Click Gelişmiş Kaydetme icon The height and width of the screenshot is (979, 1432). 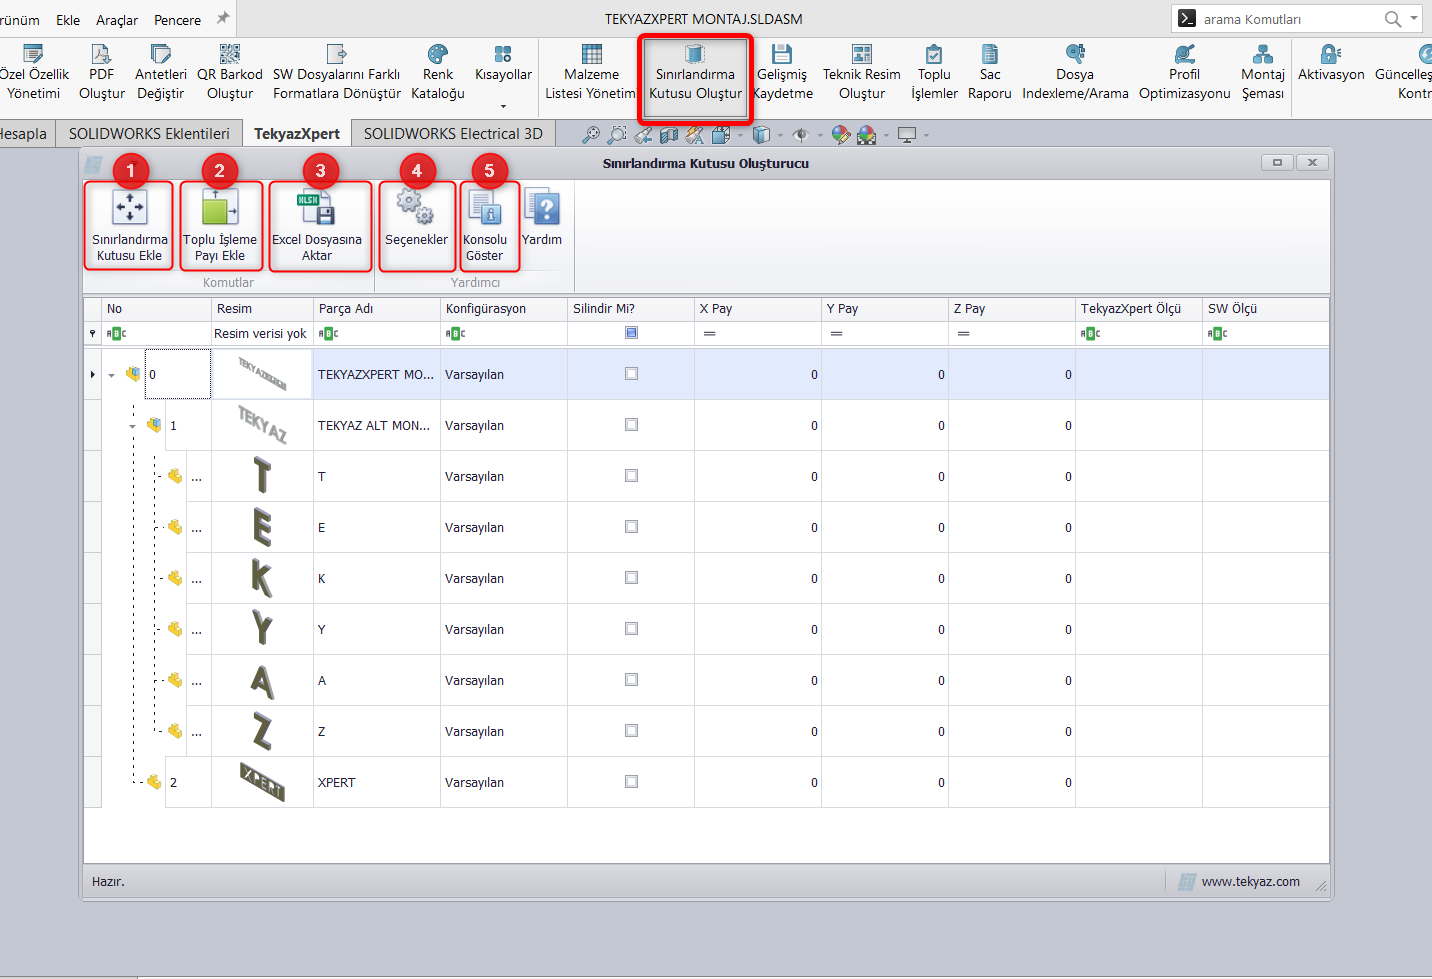[x=782, y=54]
